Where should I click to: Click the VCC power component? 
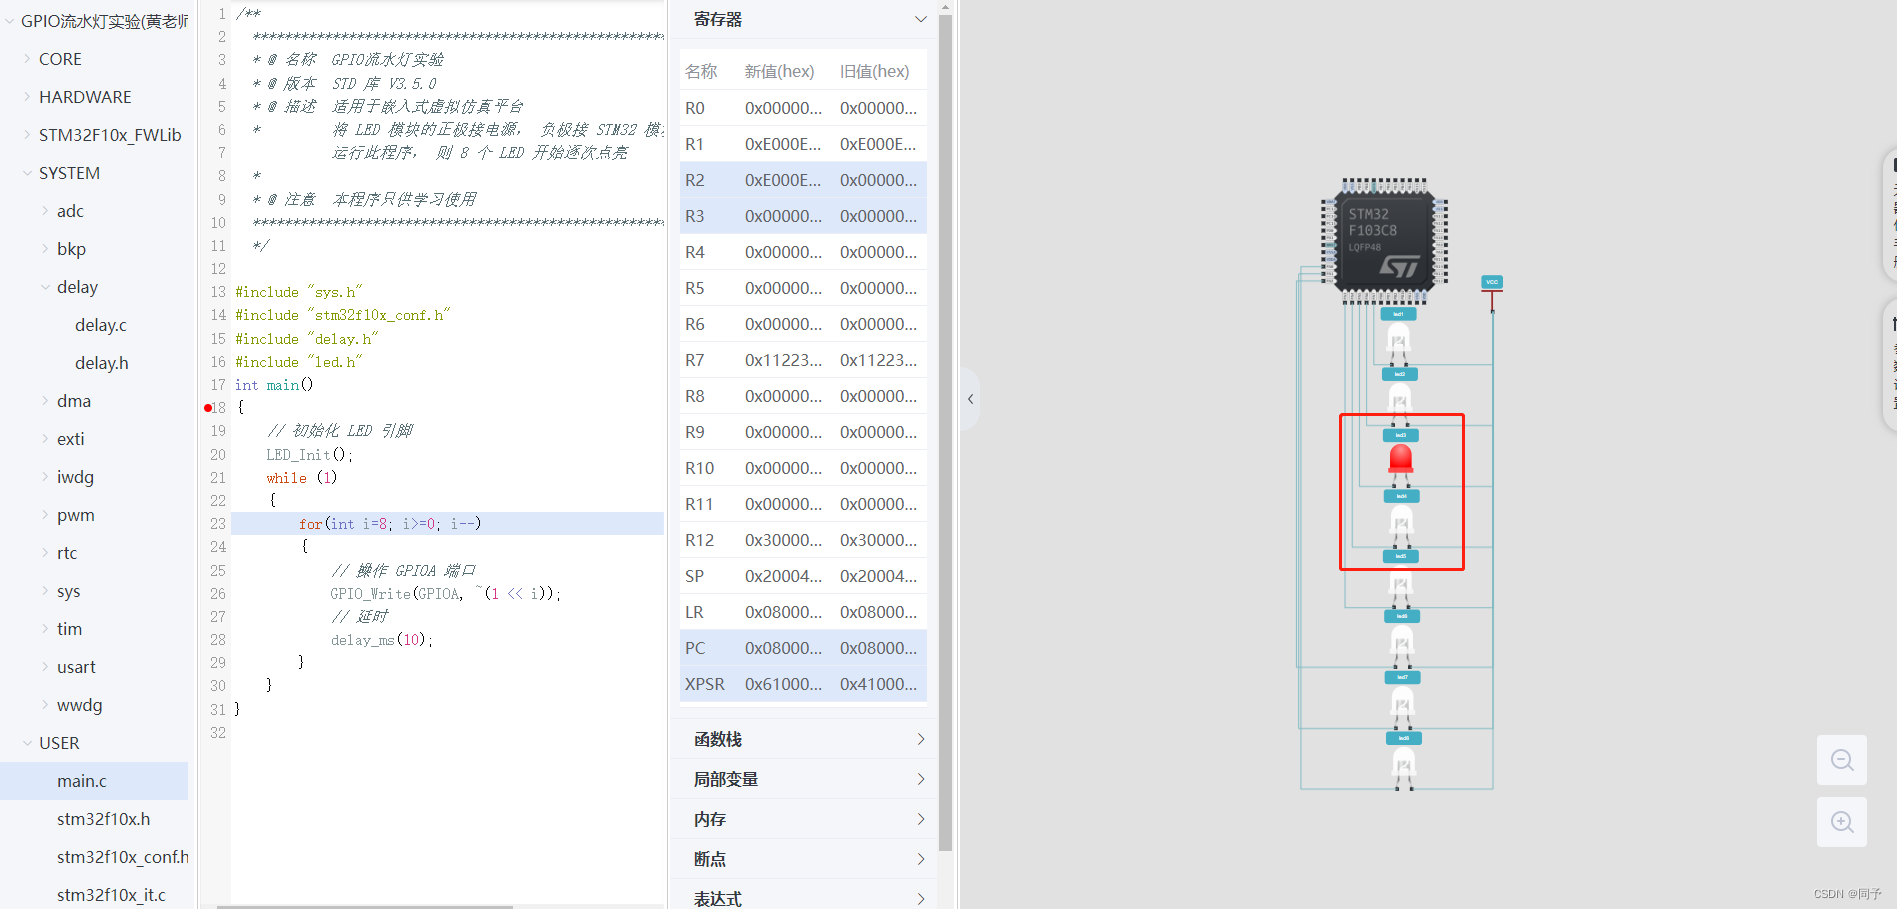click(x=1492, y=283)
